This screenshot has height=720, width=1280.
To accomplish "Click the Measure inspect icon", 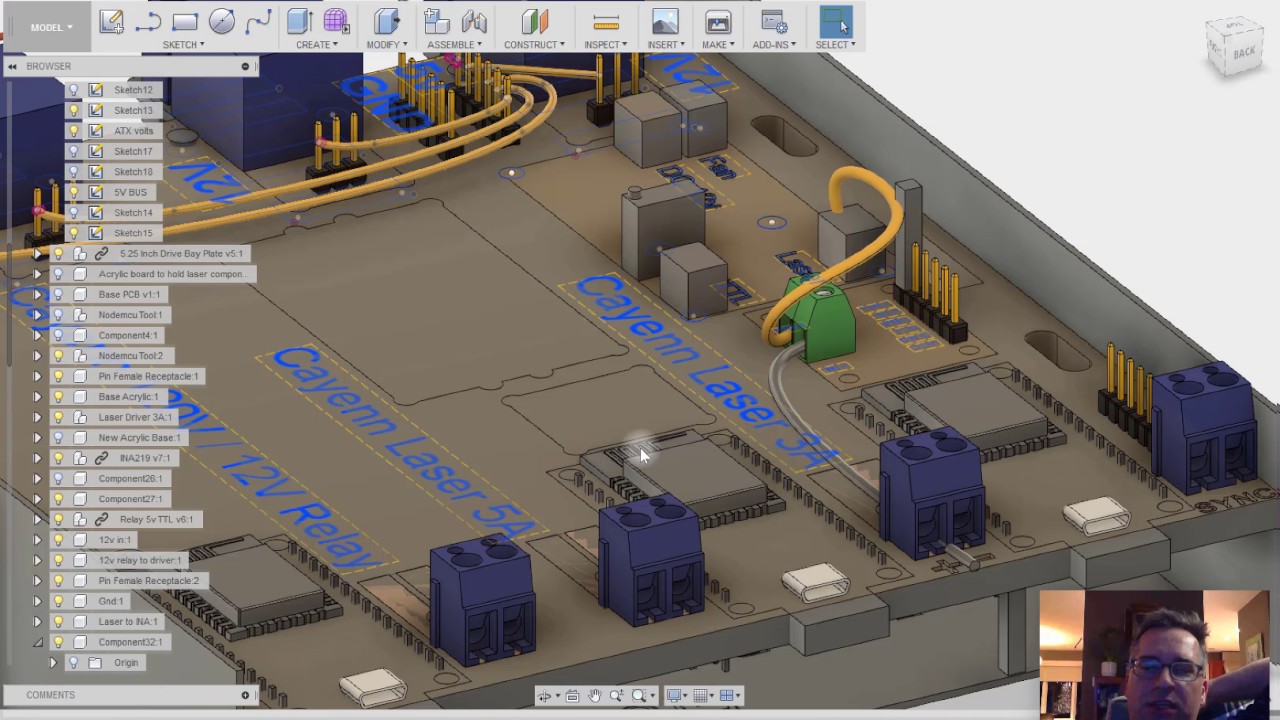I will tap(605, 21).
